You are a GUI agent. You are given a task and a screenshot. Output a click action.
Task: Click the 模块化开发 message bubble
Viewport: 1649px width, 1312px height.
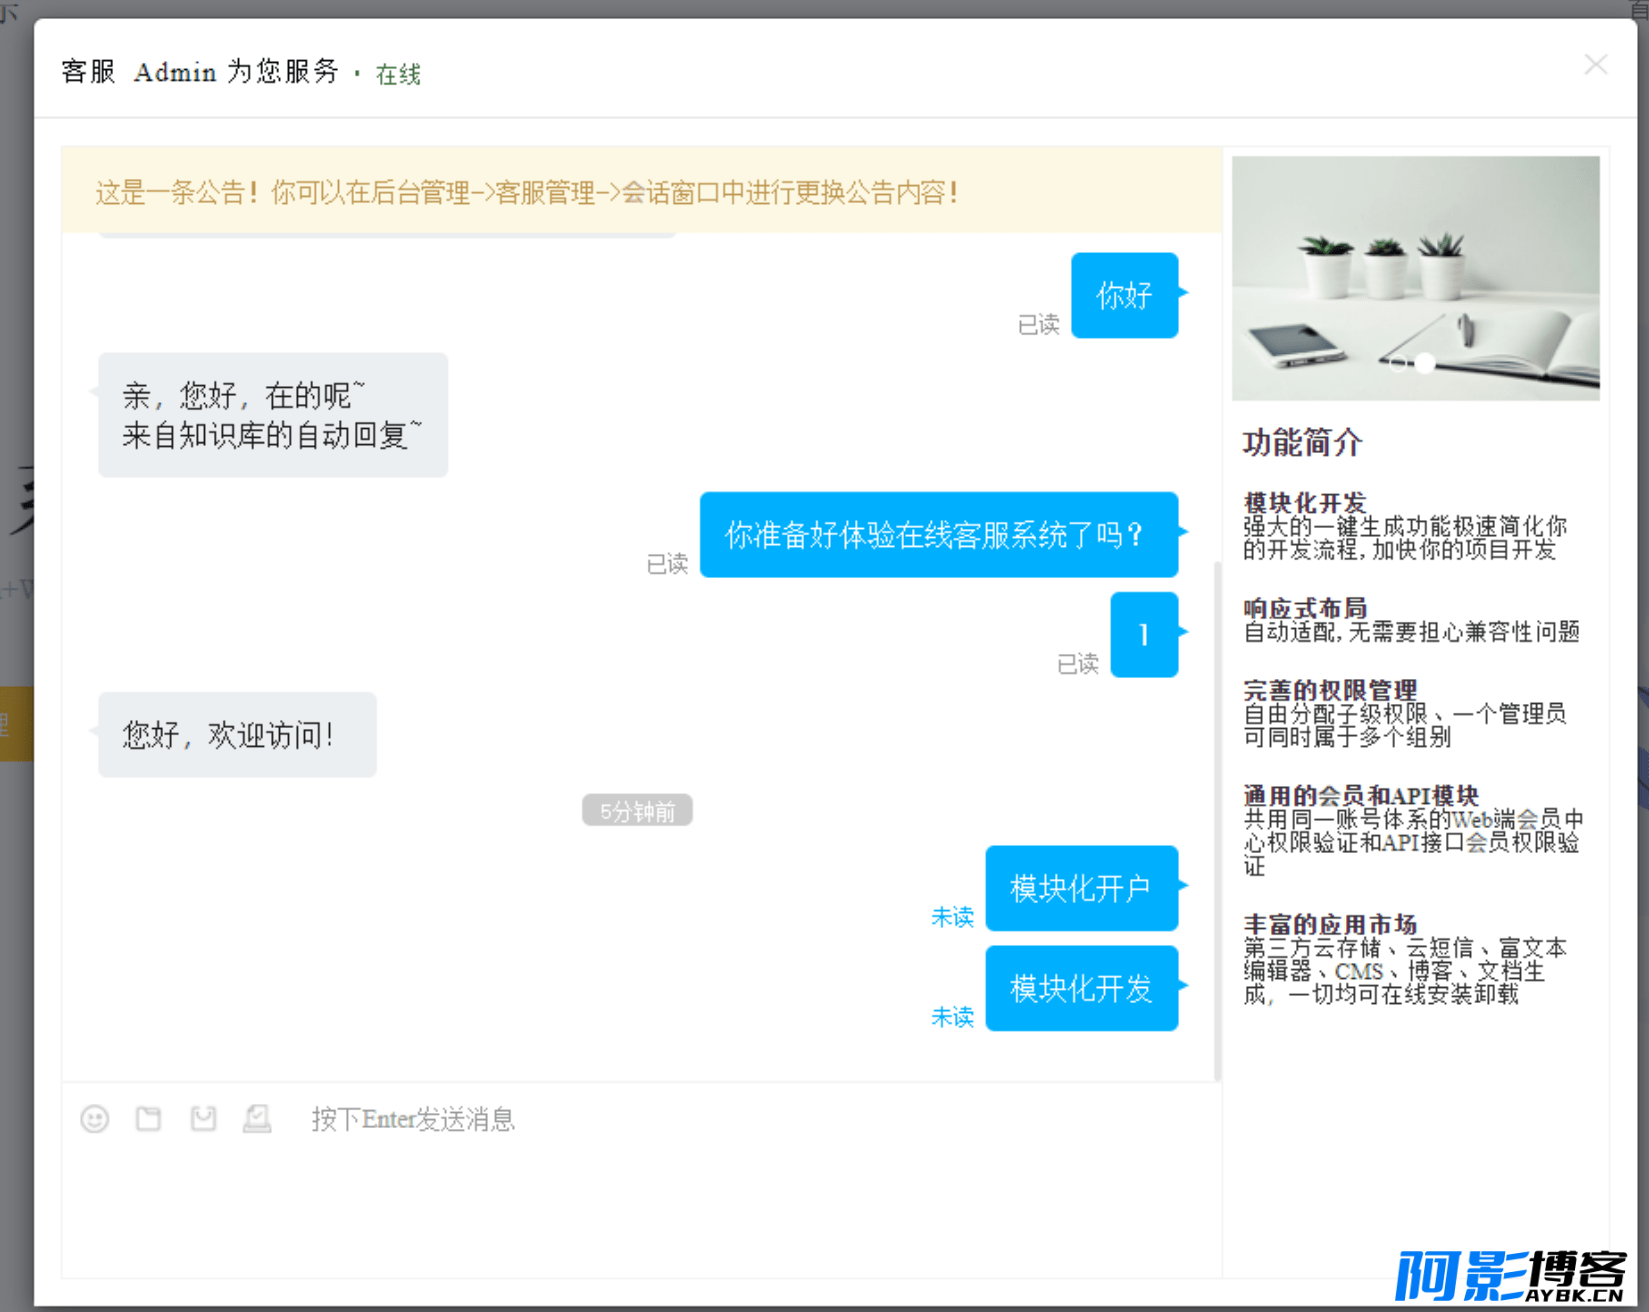1081,988
